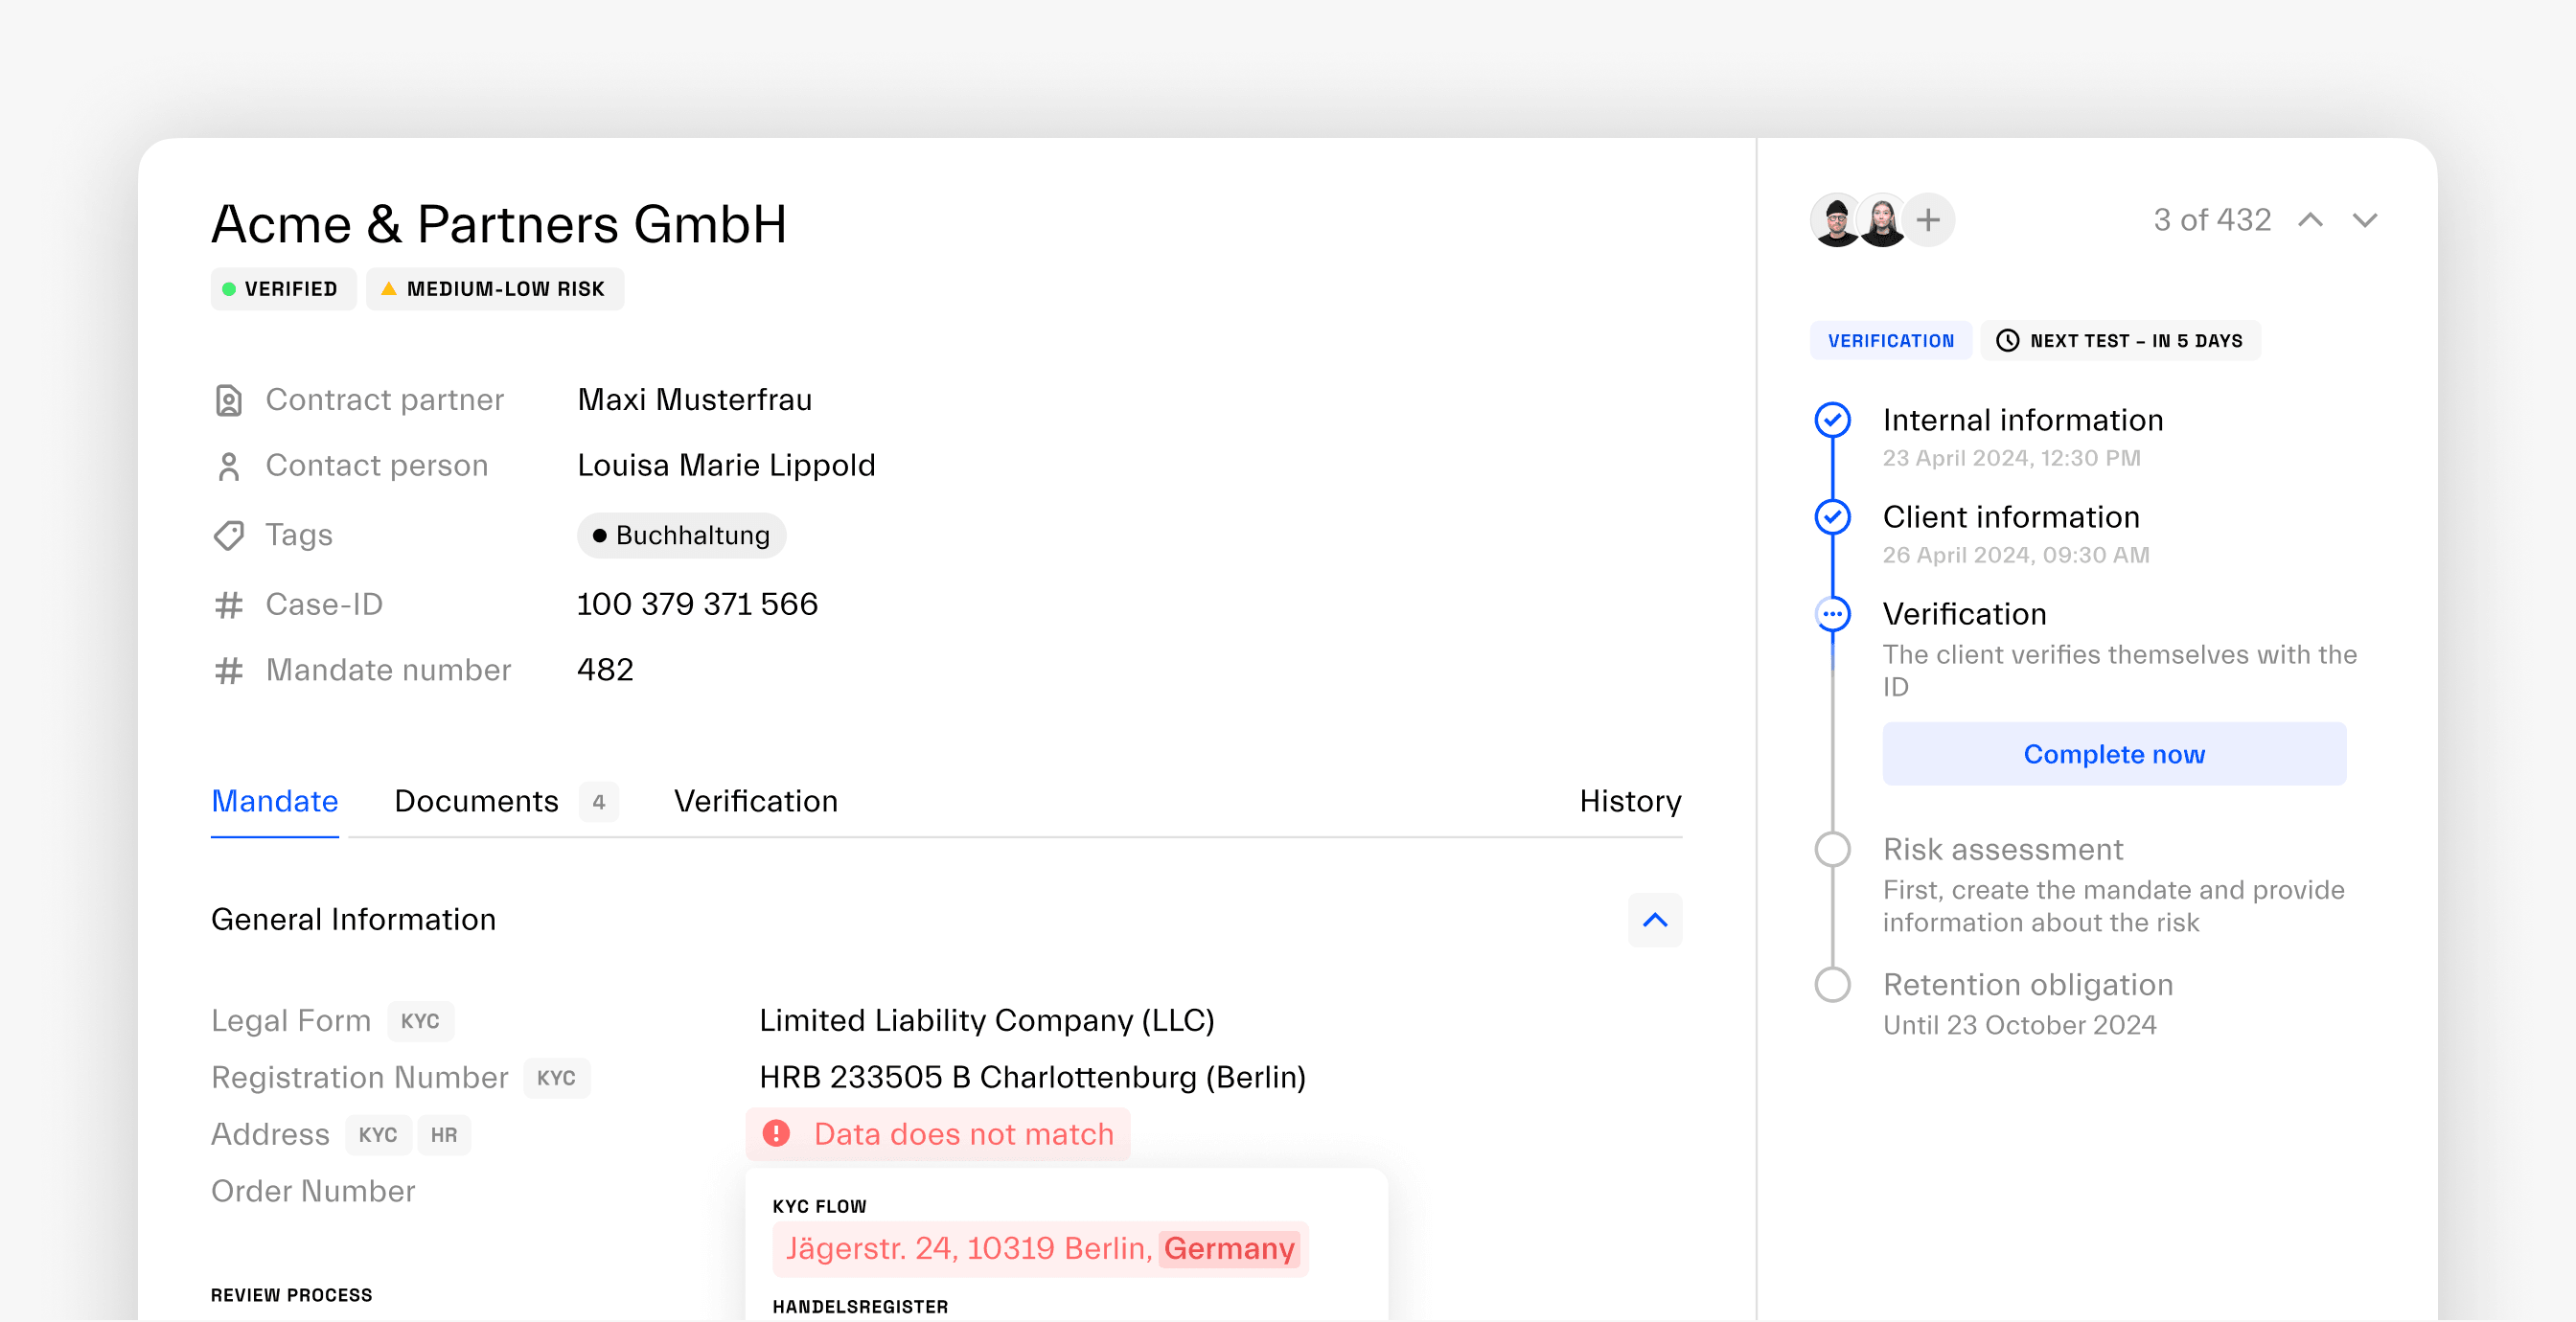Click the 'Internal information' step title

pyautogui.click(x=2022, y=420)
